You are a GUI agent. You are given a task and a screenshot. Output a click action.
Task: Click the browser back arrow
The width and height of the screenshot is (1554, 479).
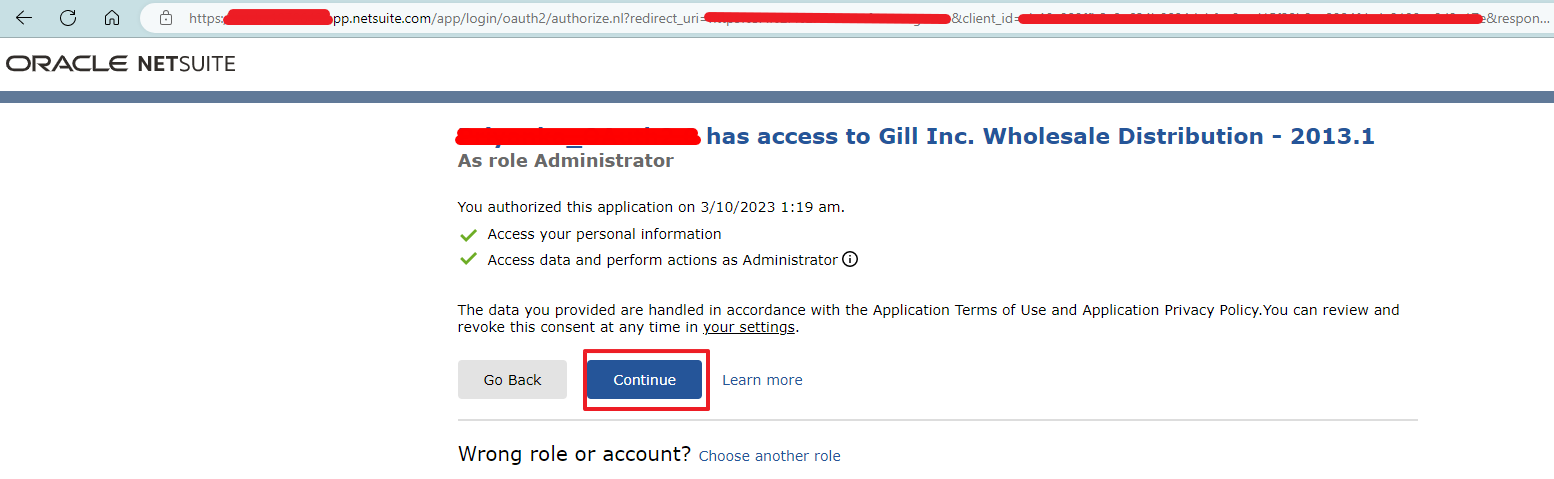(24, 18)
